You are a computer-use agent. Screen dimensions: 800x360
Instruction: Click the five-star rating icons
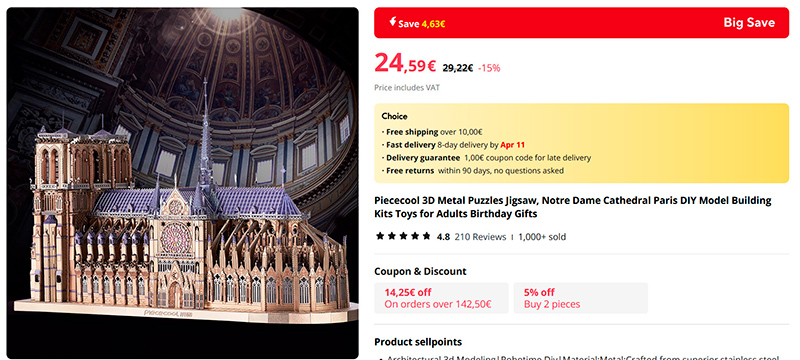403,236
